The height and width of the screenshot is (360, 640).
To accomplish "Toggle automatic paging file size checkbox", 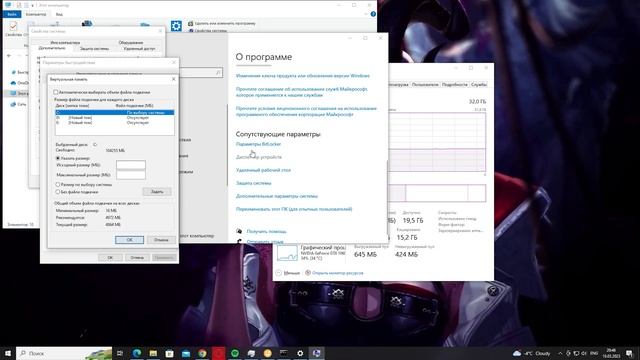I will pos(56,92).
